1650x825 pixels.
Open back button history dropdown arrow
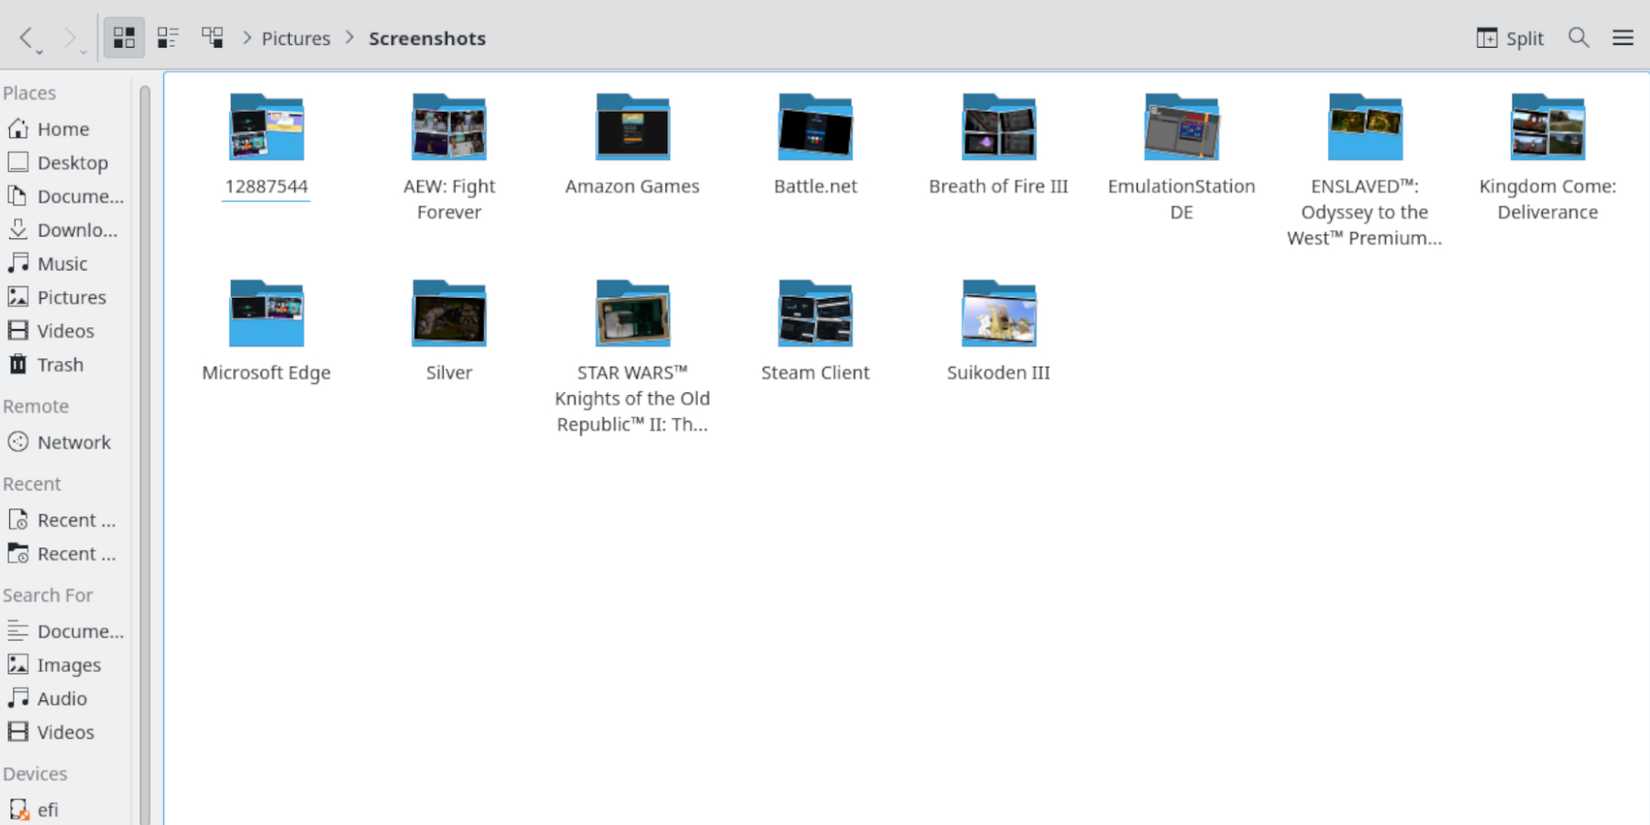(x=39, y=51)
